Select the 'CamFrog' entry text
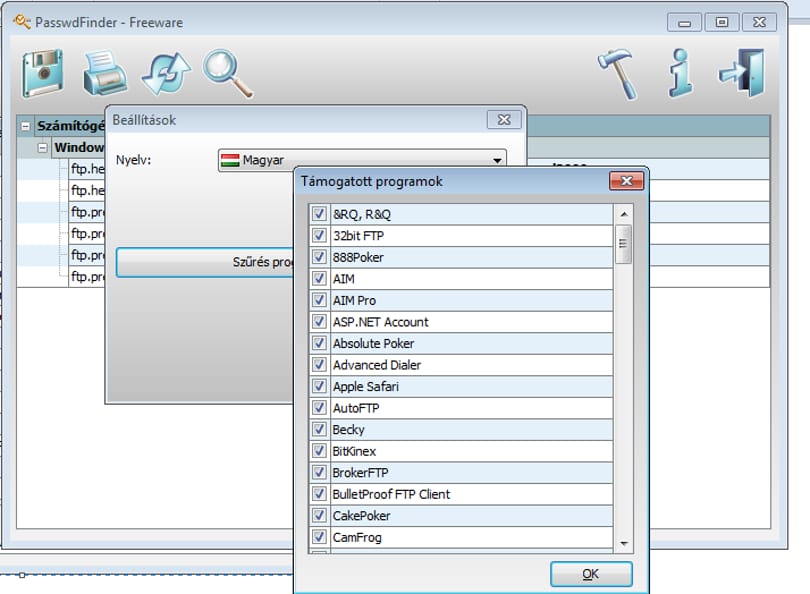The image size is (810, 594). pyautogui.click(x=357, y=537)
